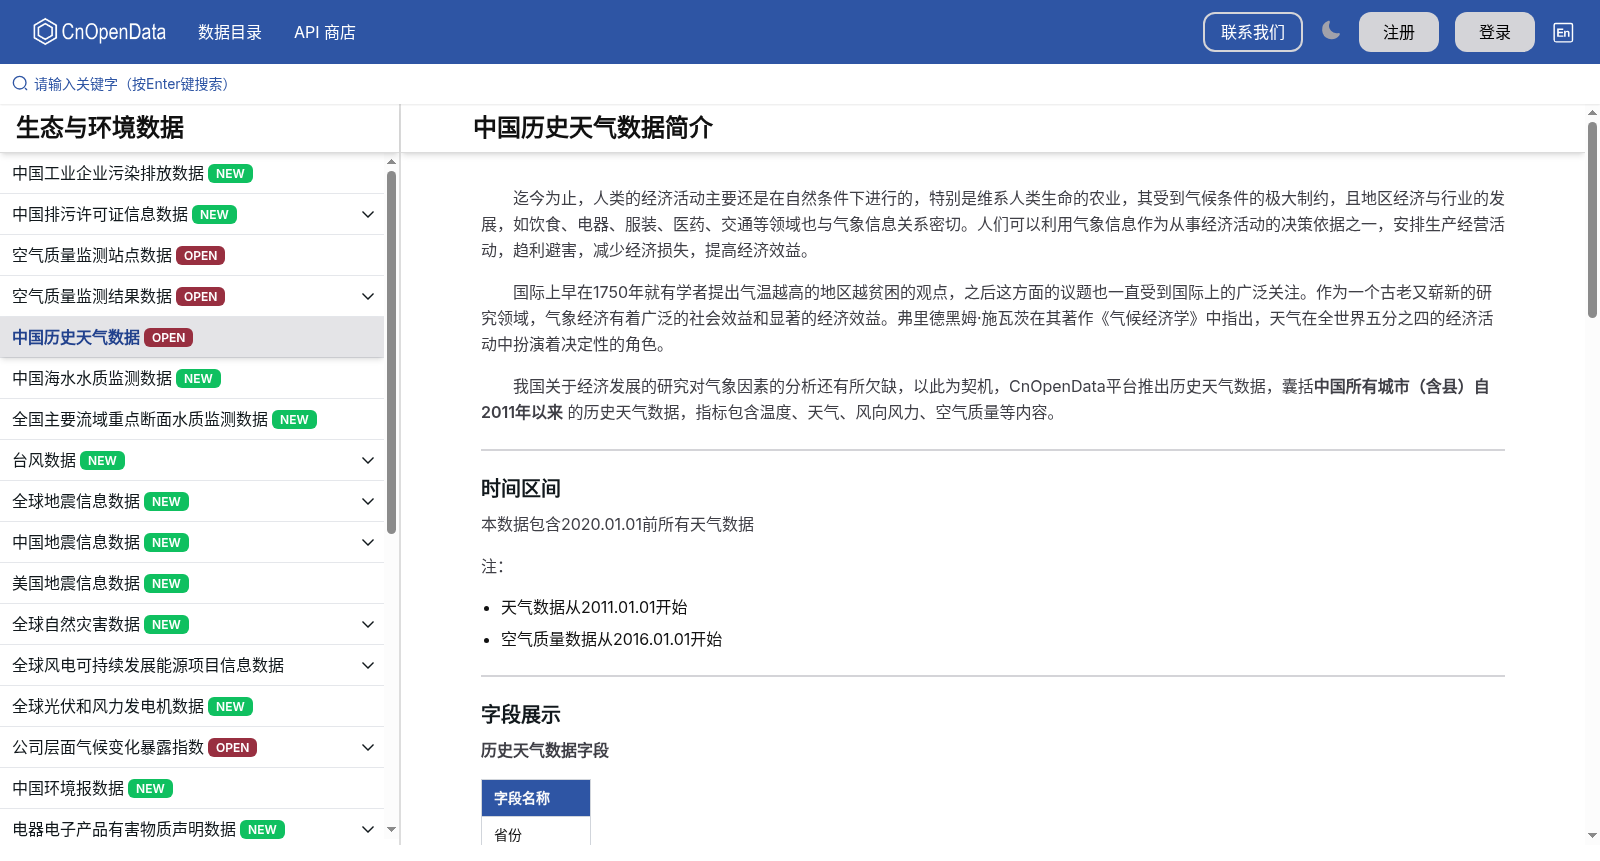Viewport: 1600px width, 861px height.
Task: Click the 登录 button
Action: coord(1495,32)
